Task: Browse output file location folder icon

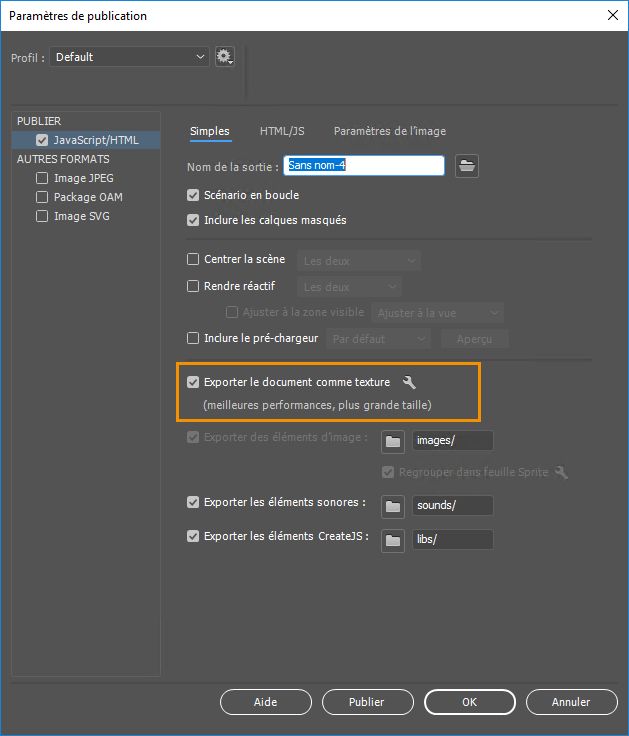Action: click(x=467, y=166)
